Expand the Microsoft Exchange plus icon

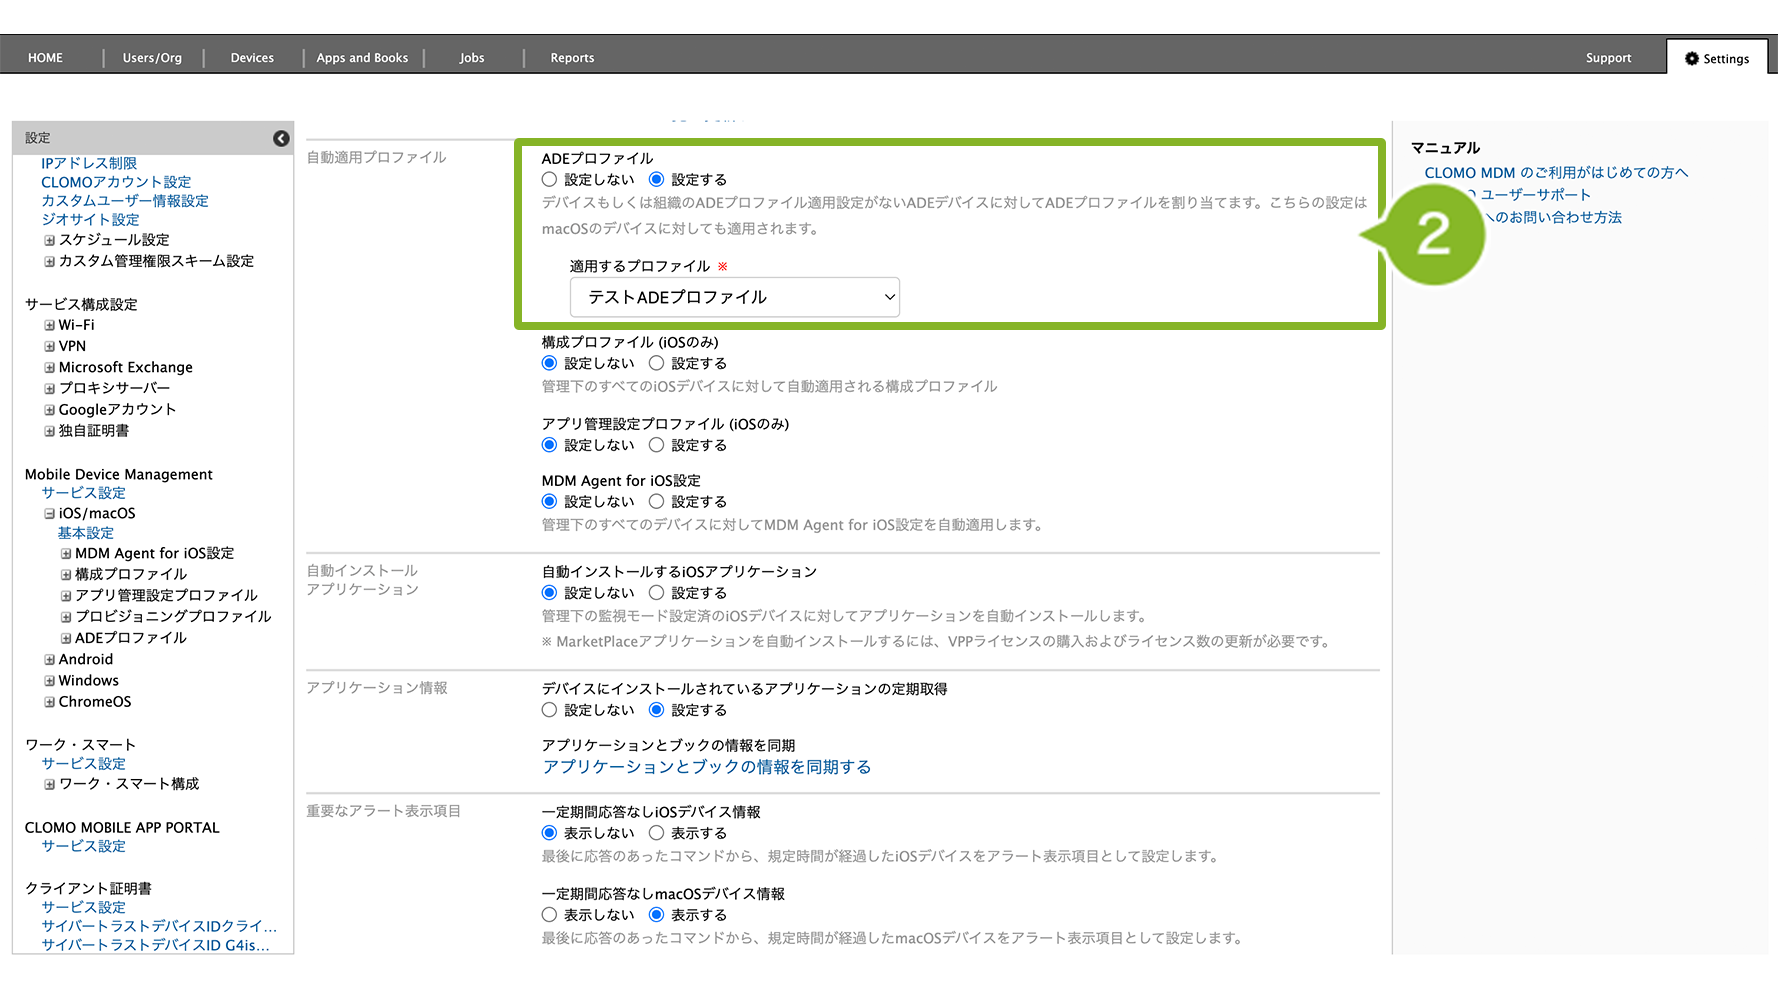[x=49, y=367]
